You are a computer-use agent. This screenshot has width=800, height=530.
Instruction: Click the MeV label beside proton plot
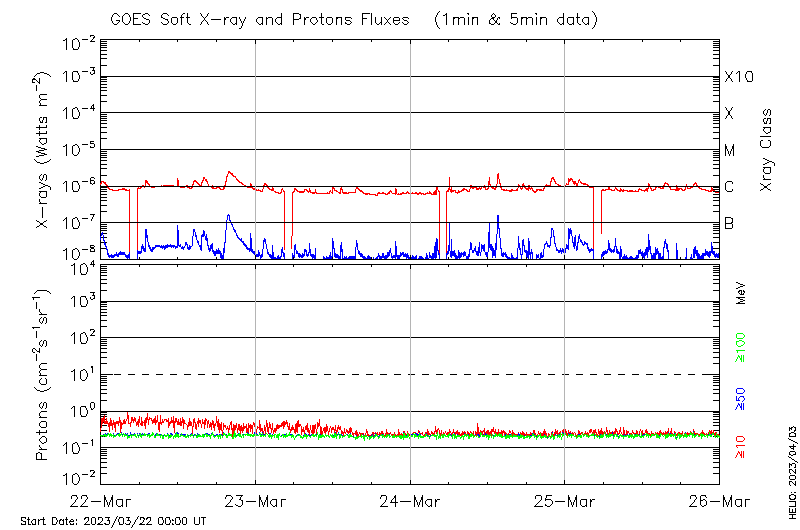point(741,292)
